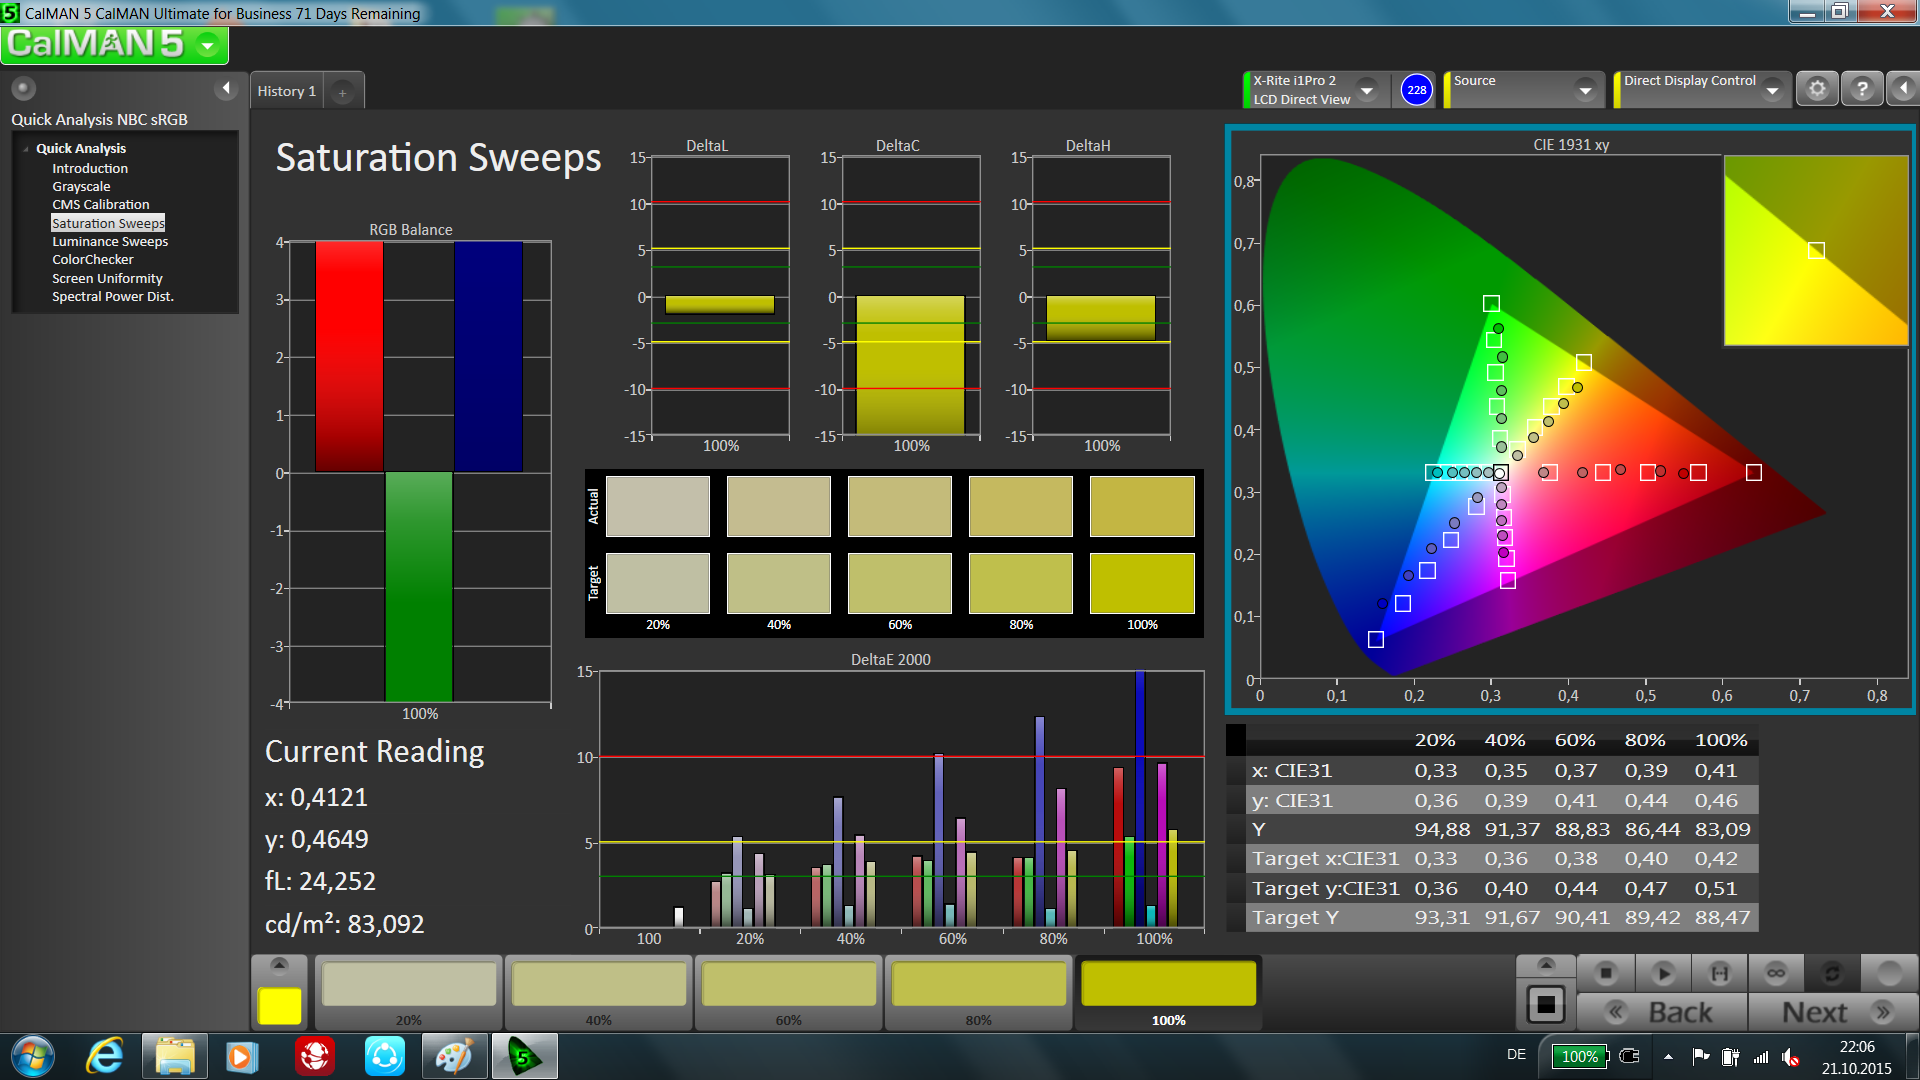Switch to the History 1 tab
1920x1080 pixels.
pyautogui.click(x=286, y=91)
